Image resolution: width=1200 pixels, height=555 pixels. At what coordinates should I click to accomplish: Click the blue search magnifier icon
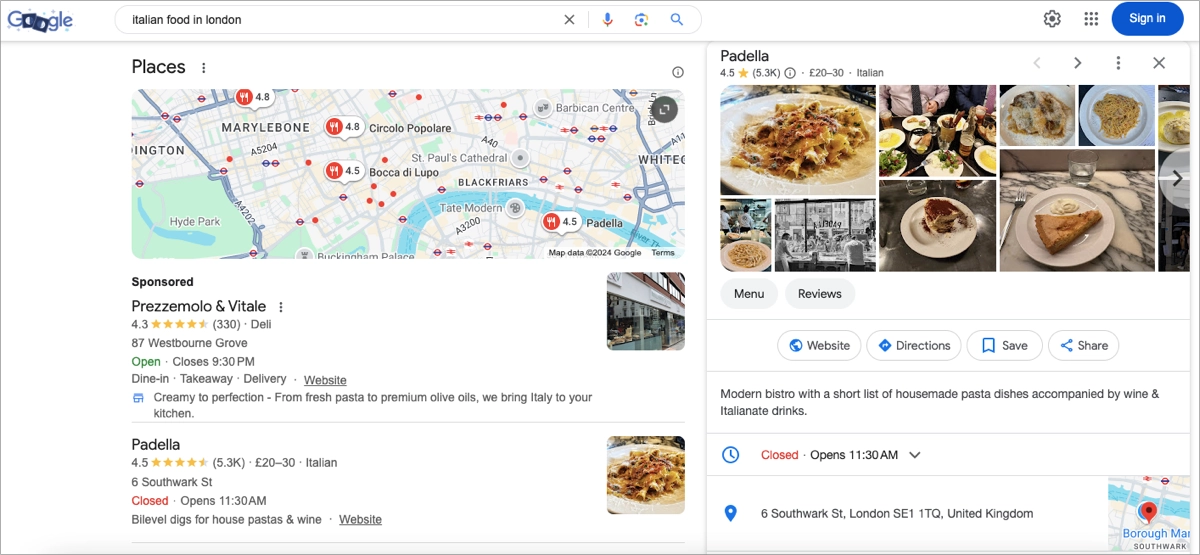[677, 19]
